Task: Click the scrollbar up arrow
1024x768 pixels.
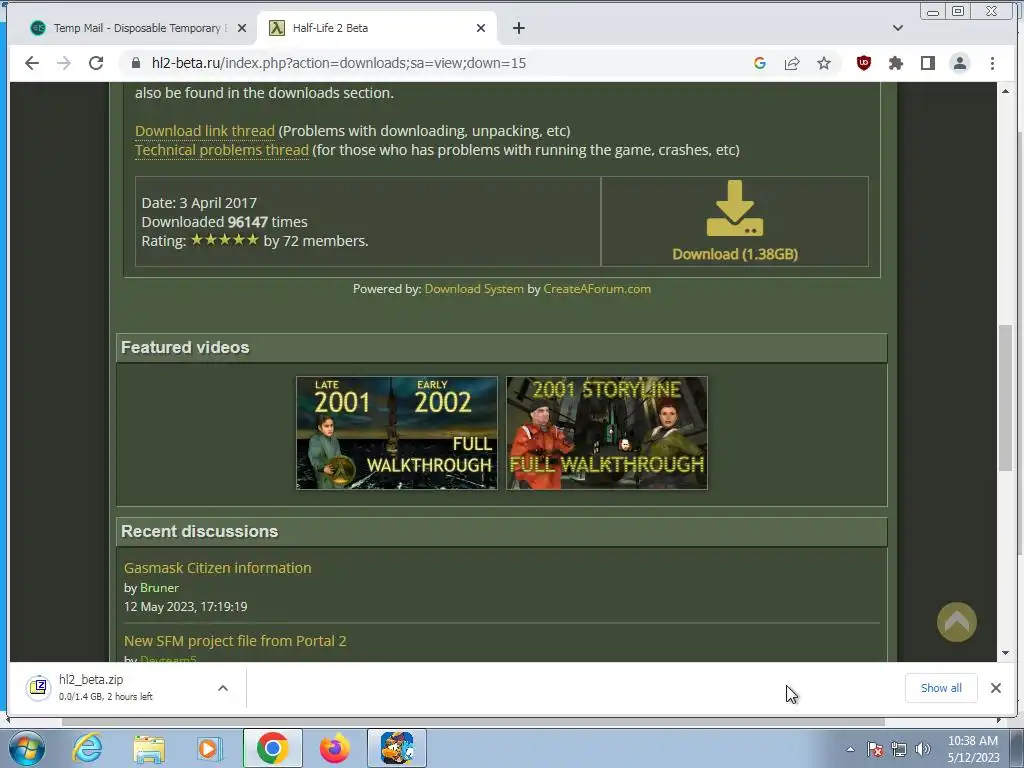Action: (1004, 91)
